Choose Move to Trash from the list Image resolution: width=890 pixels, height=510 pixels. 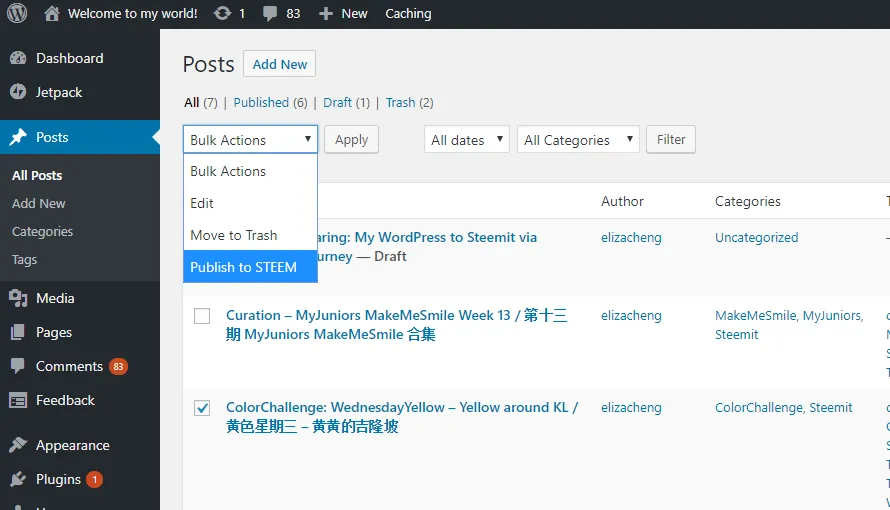(x=250, y=235)
